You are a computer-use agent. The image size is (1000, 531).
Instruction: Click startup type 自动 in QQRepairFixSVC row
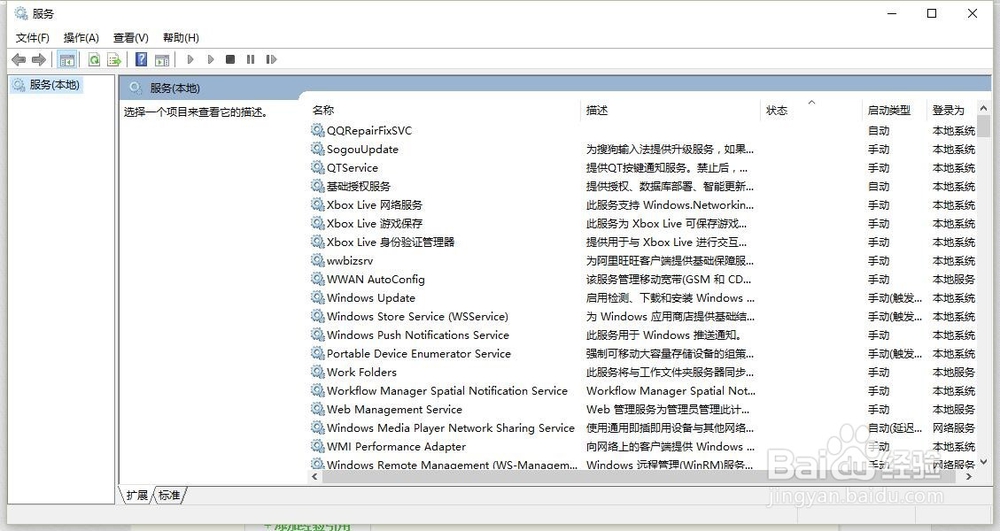click(x=878, y=130)
